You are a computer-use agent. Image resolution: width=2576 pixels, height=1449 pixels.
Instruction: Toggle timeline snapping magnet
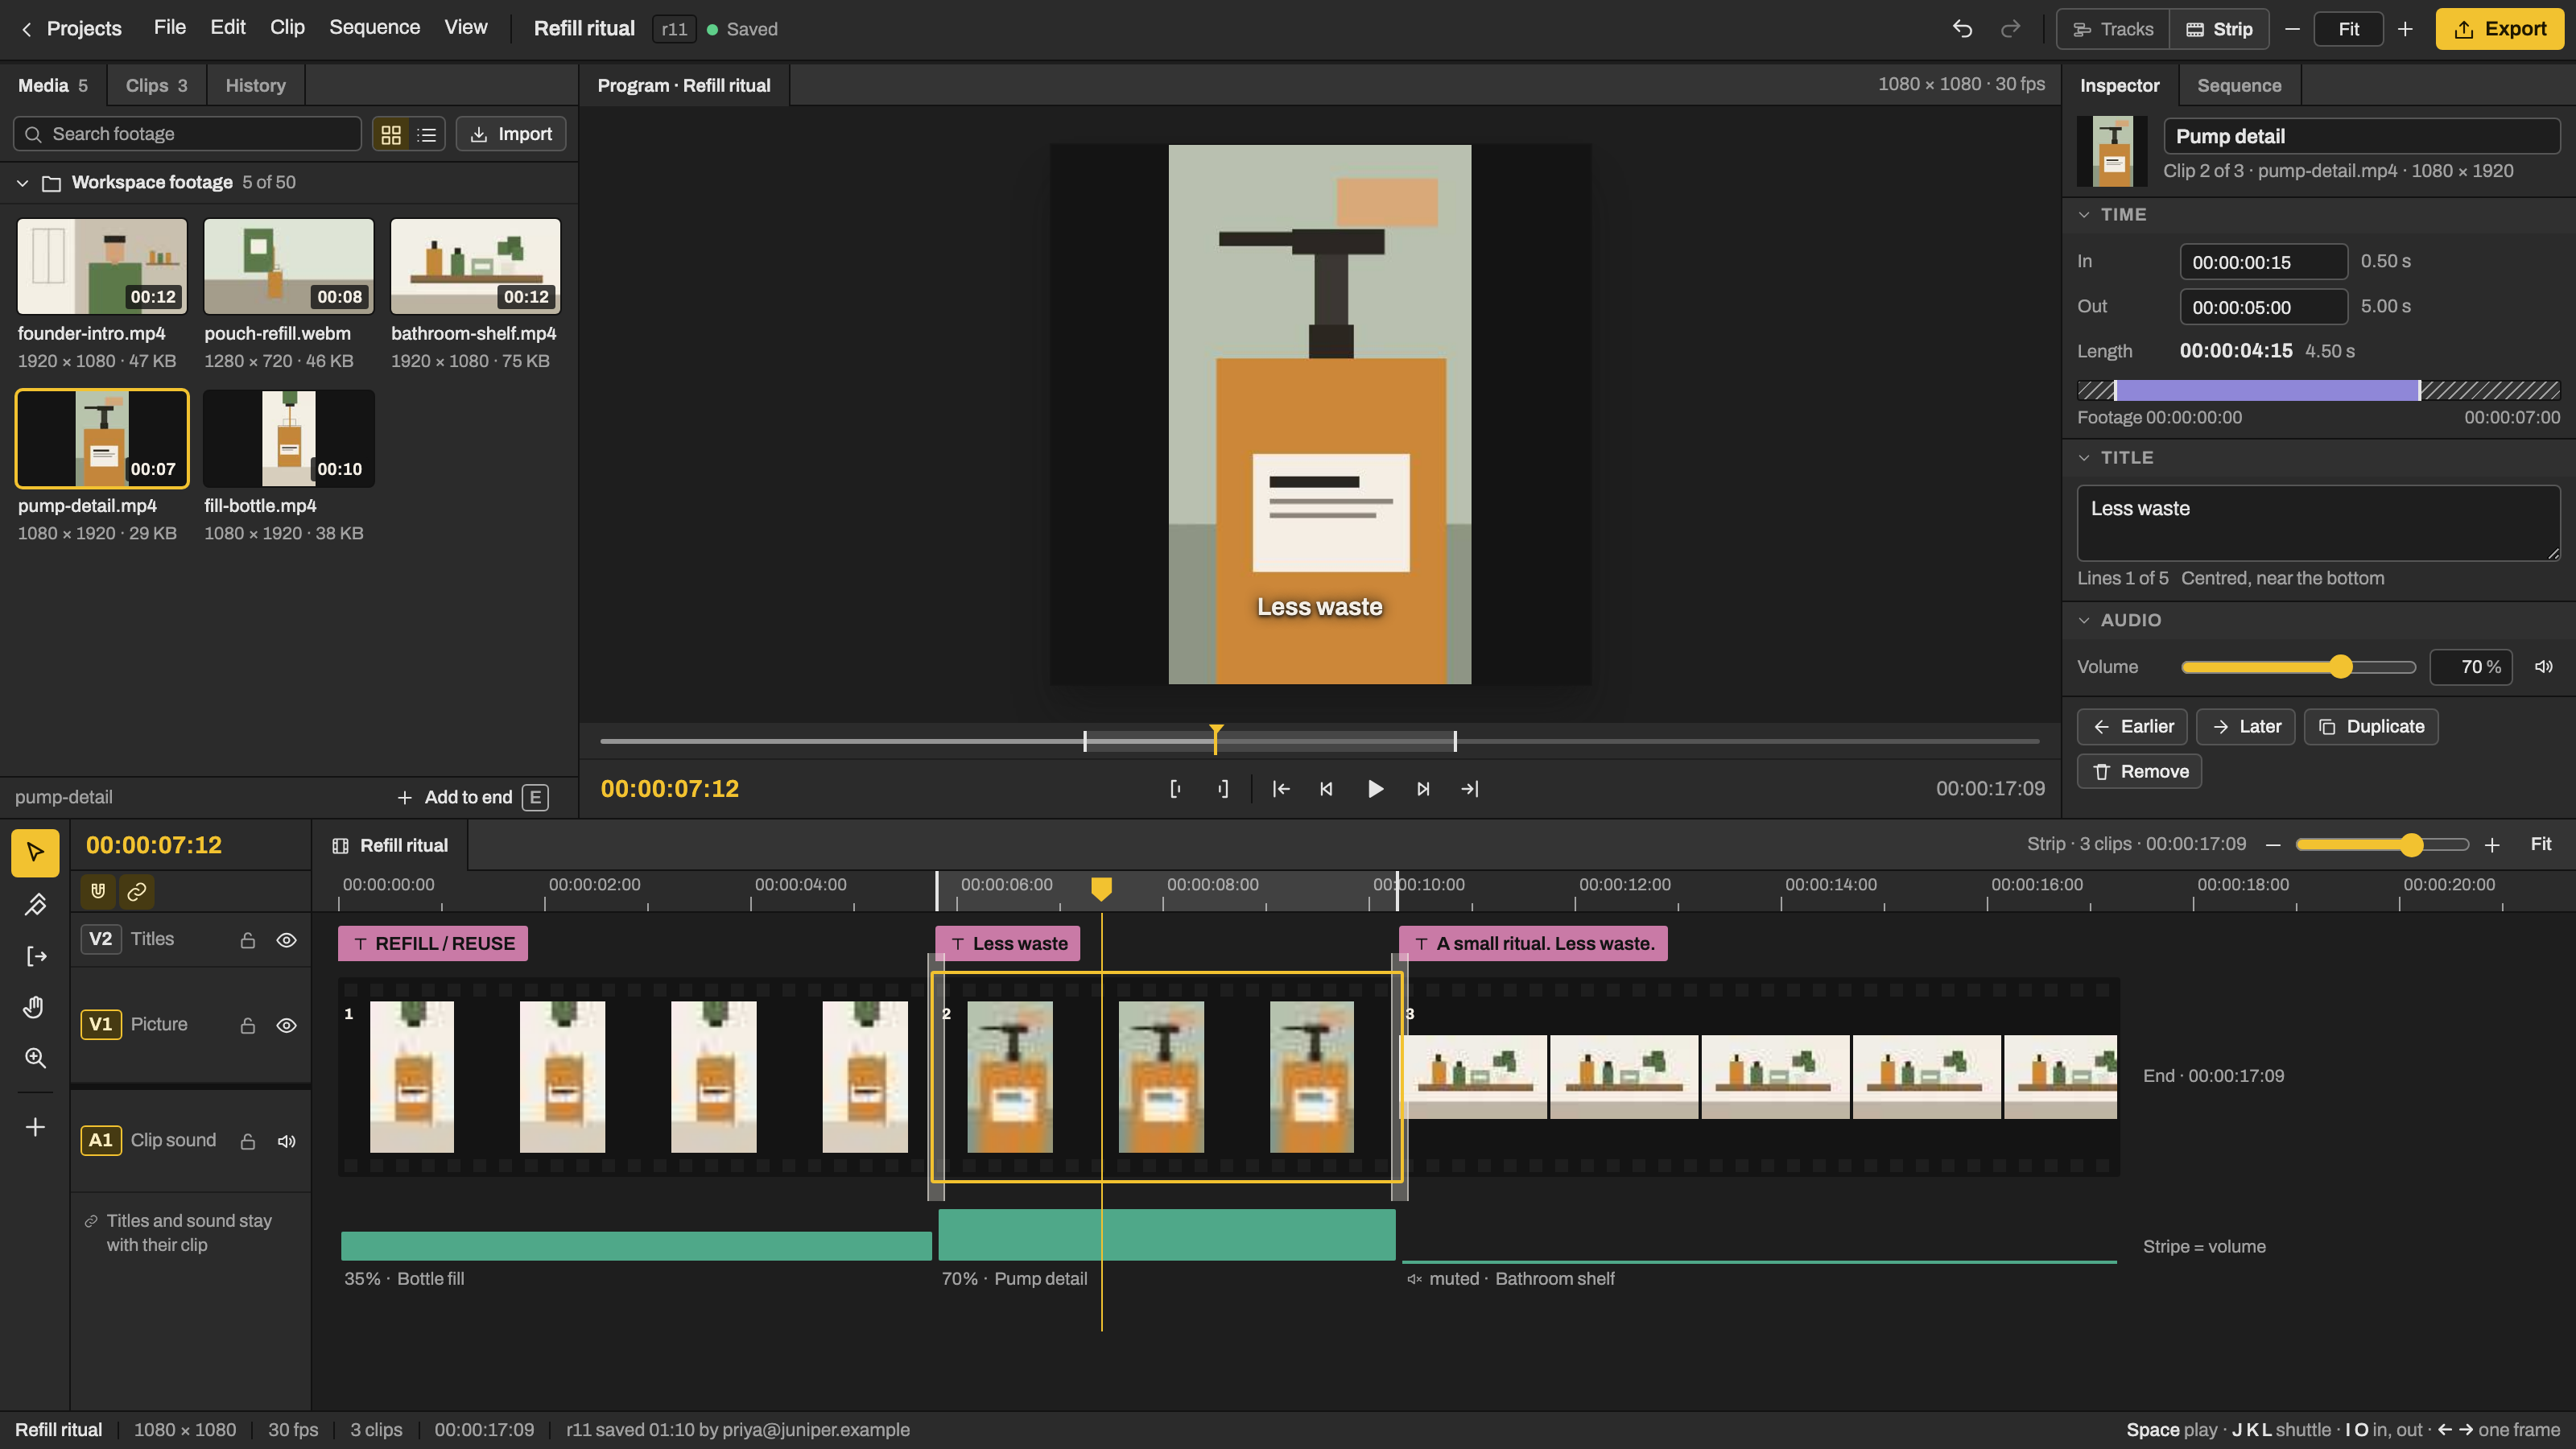(98, 891)
